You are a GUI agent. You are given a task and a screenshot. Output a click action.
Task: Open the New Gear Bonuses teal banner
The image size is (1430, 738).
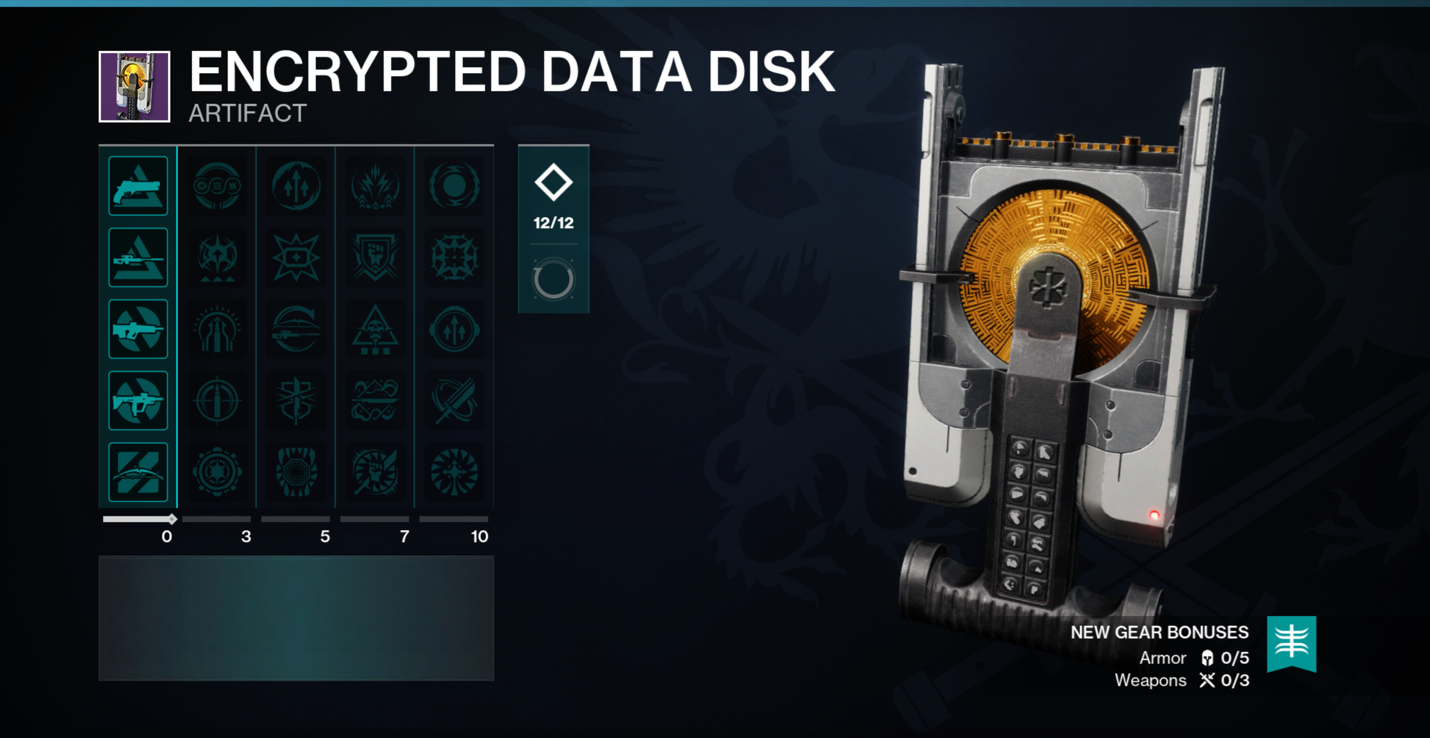coord(1291,644)
